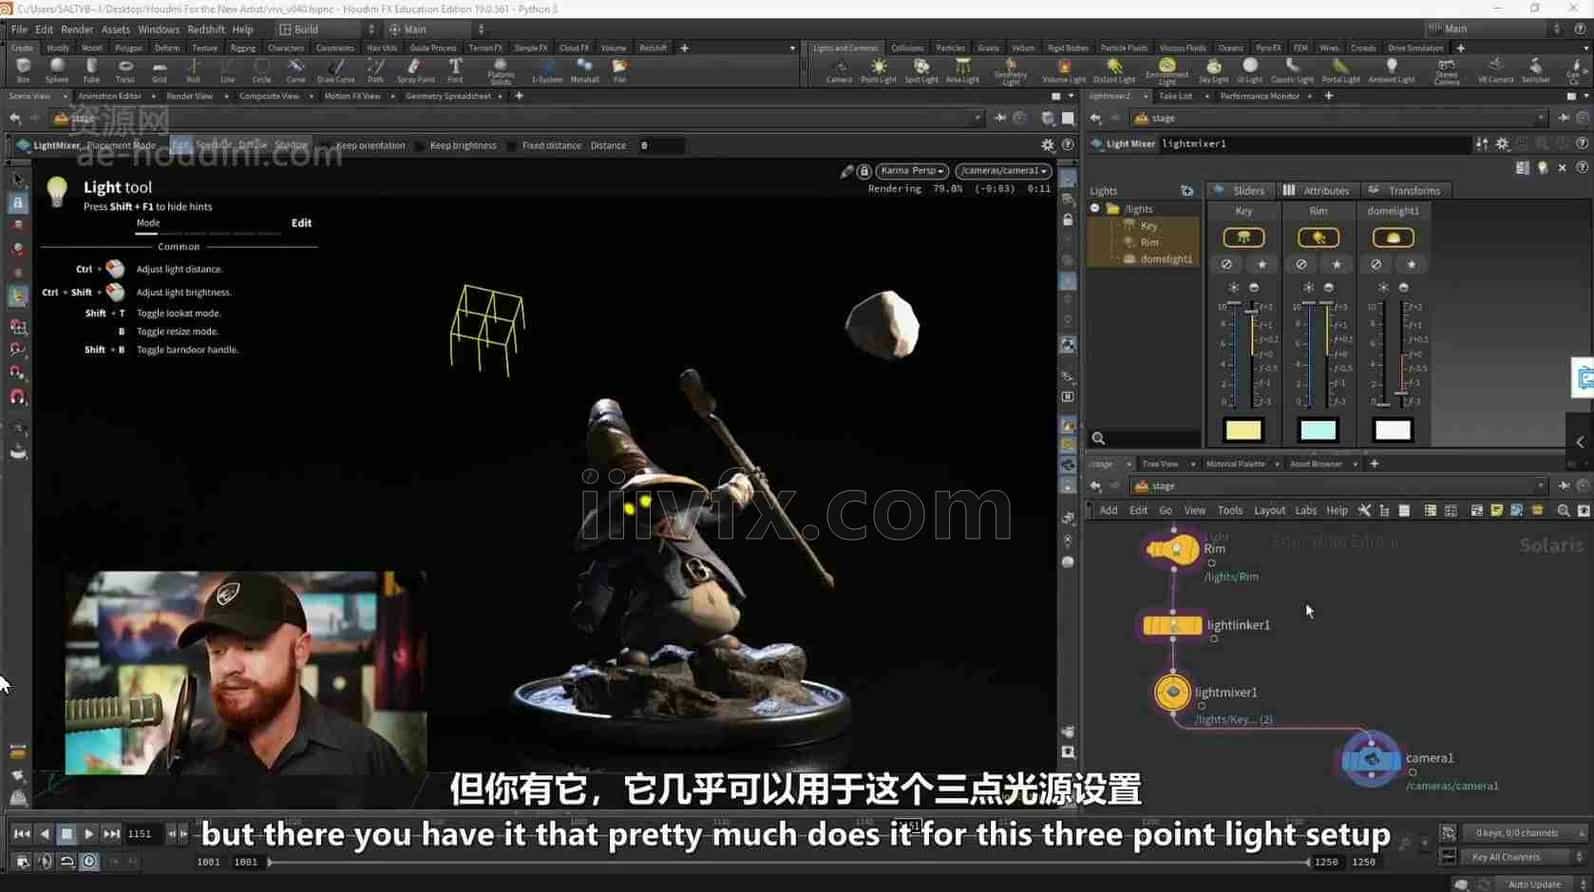Screen dimensions: 1594x892
Task: Open the Render menu
Action: coord(76,29)
